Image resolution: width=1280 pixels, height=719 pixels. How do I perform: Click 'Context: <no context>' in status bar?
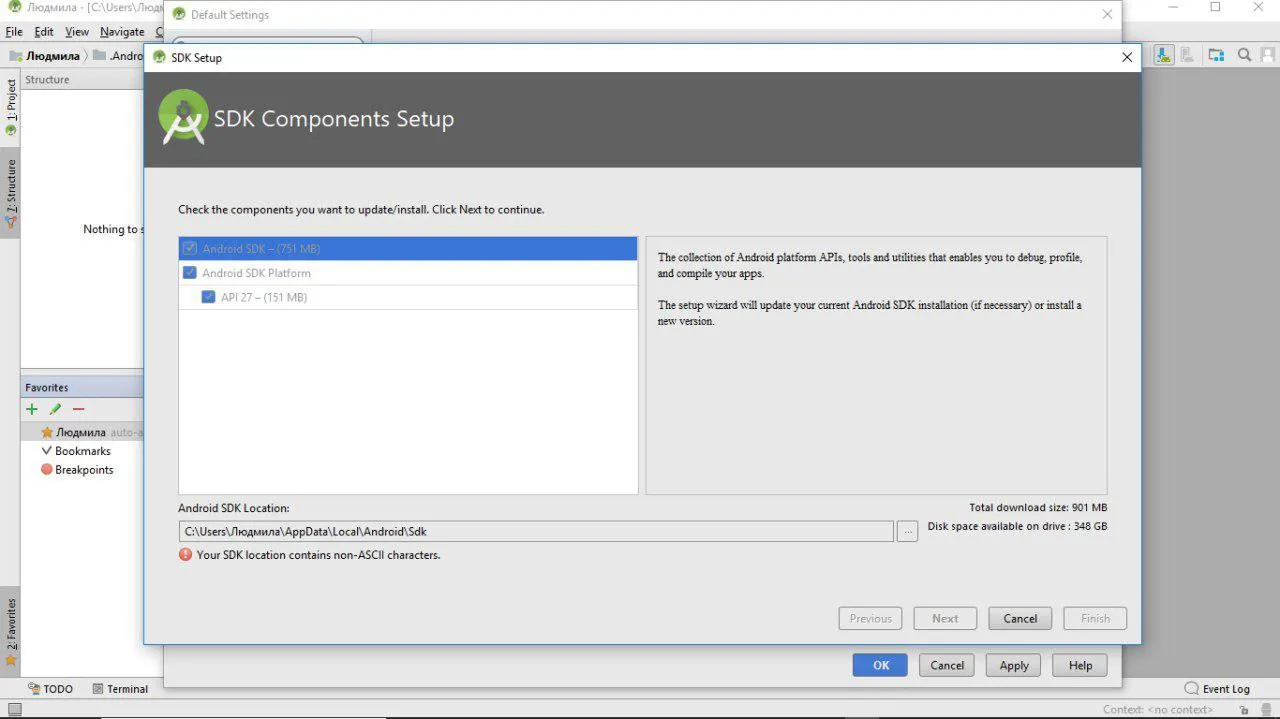click(1158, 709)
